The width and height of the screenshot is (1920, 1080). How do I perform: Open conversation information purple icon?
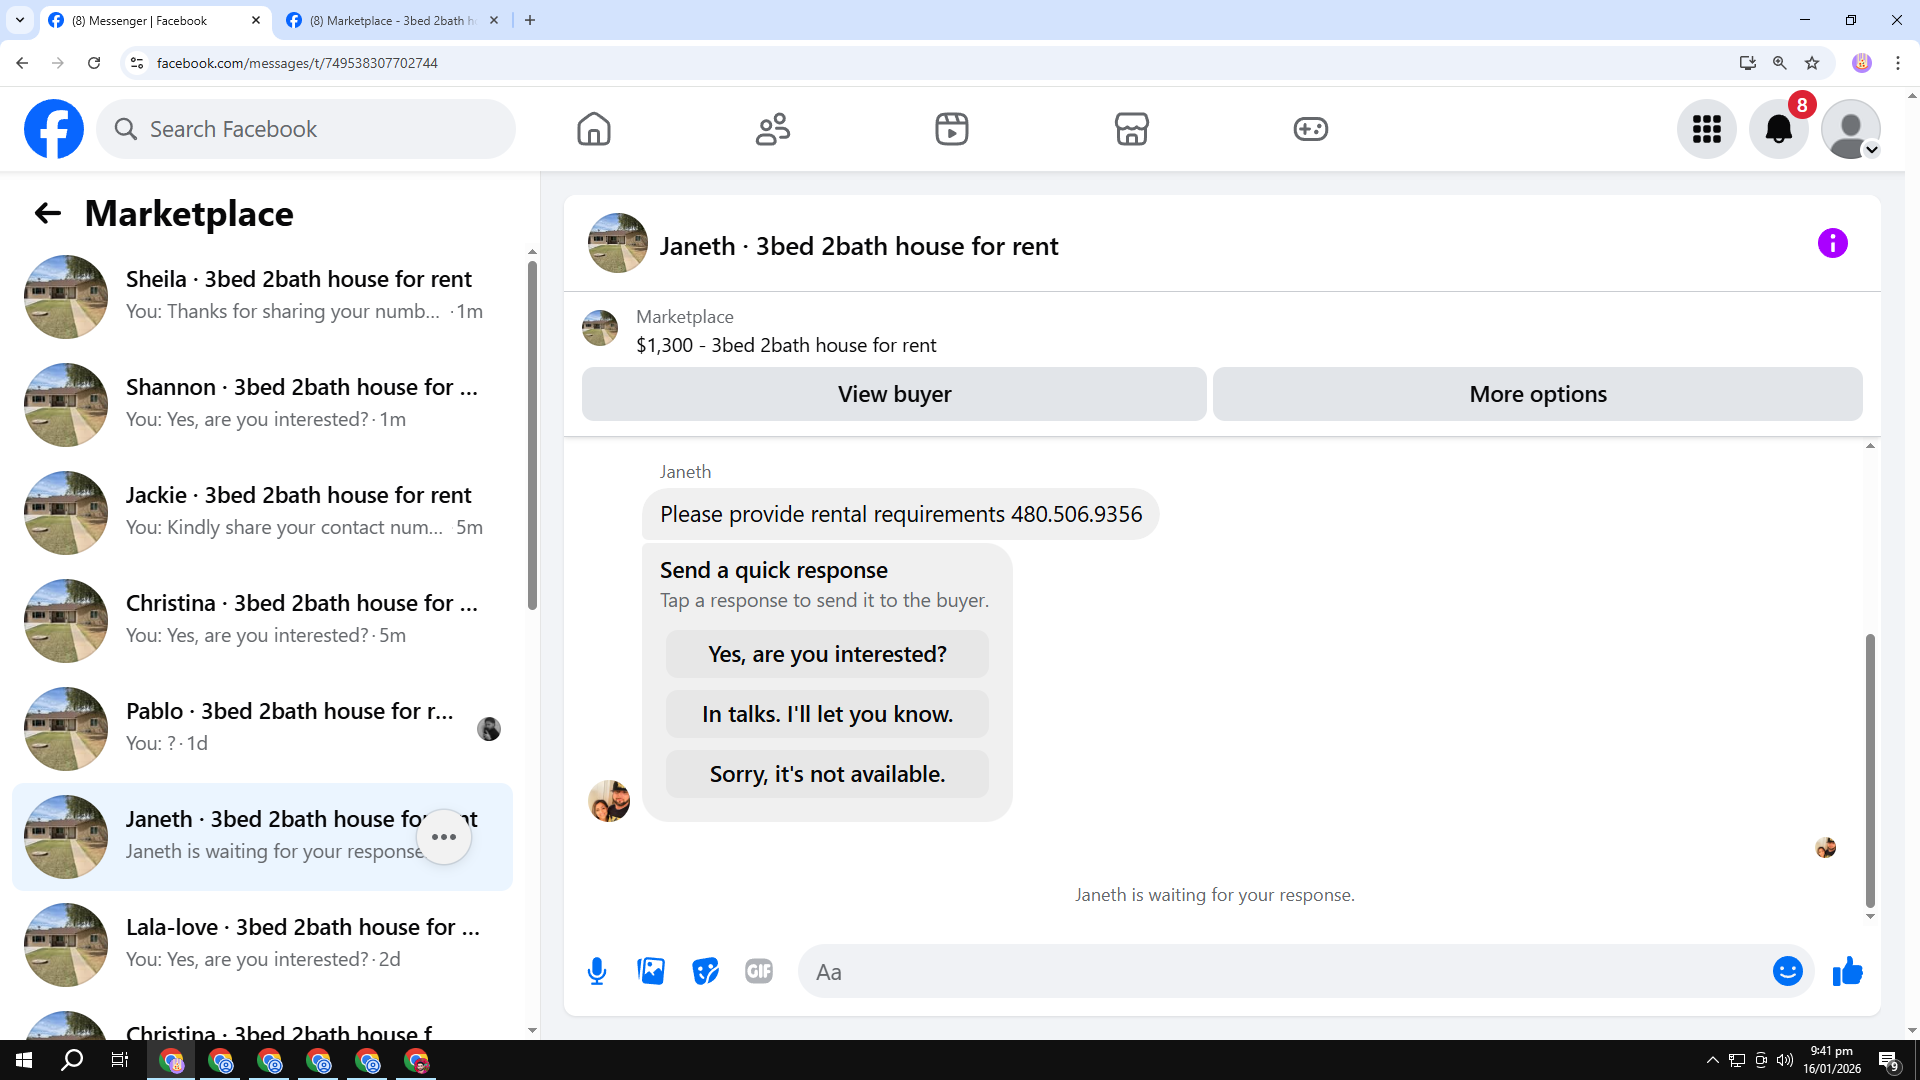click(1832, 243)
